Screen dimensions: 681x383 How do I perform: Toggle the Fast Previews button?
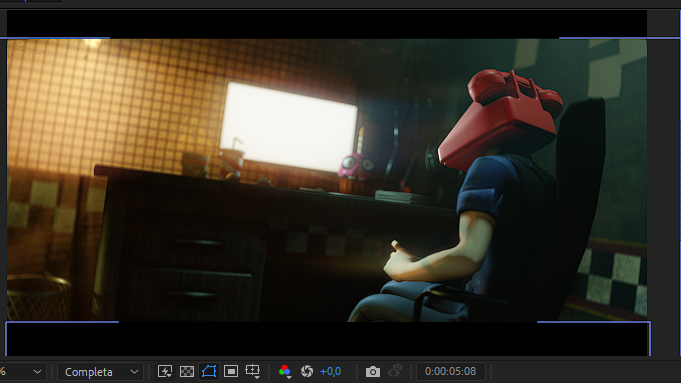pos(165,371)
